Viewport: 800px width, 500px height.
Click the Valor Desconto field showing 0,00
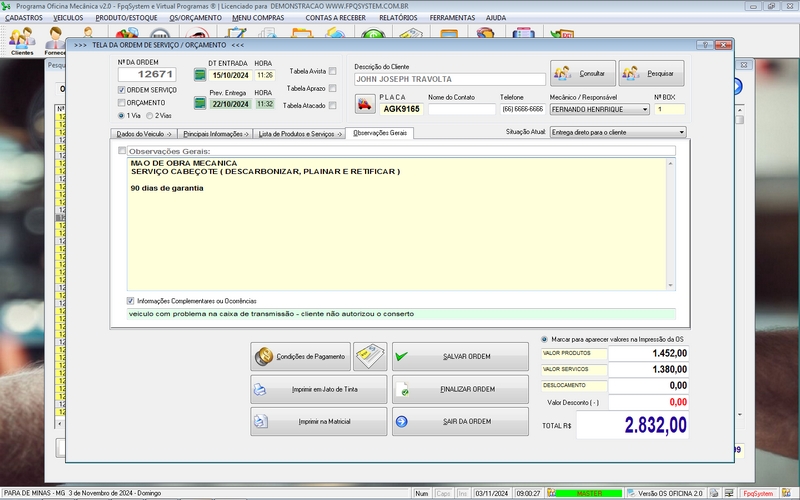coord(648,402)
